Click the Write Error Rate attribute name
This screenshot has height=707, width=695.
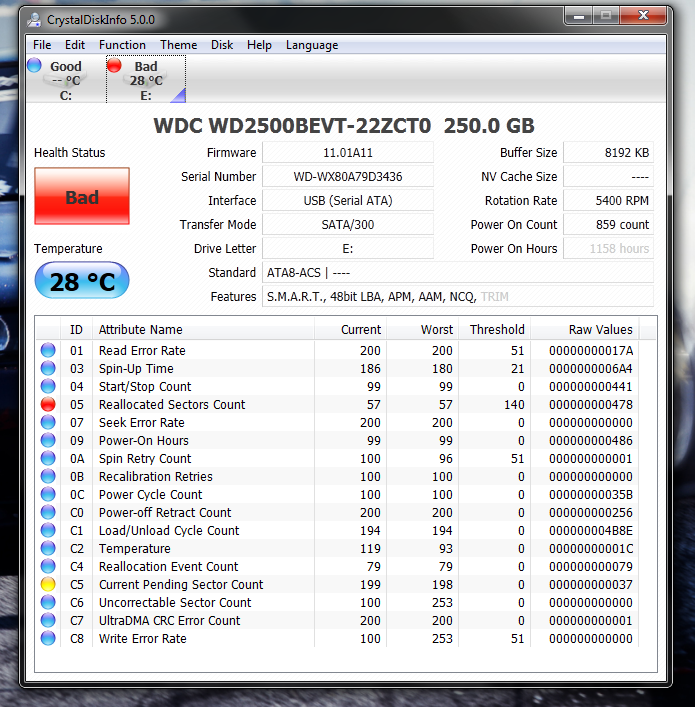coord(143,638)
